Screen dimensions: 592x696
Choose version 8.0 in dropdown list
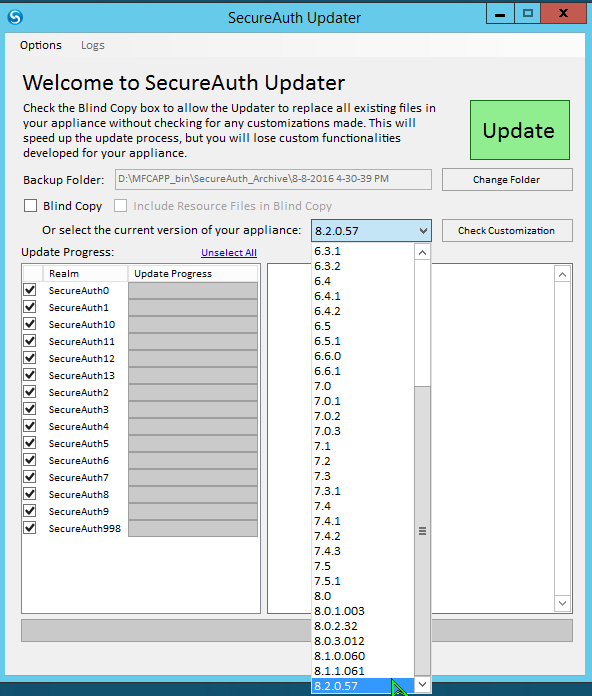[363, 596]
